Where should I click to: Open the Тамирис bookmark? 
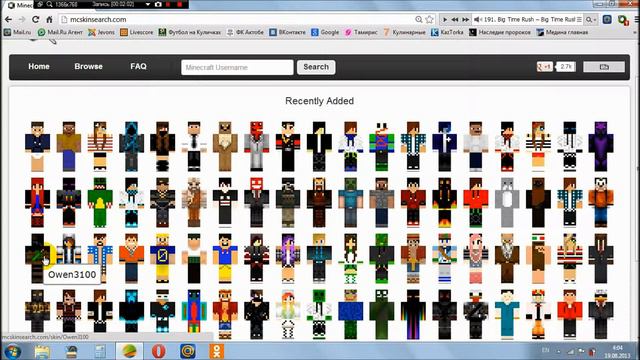pos(361,32)
